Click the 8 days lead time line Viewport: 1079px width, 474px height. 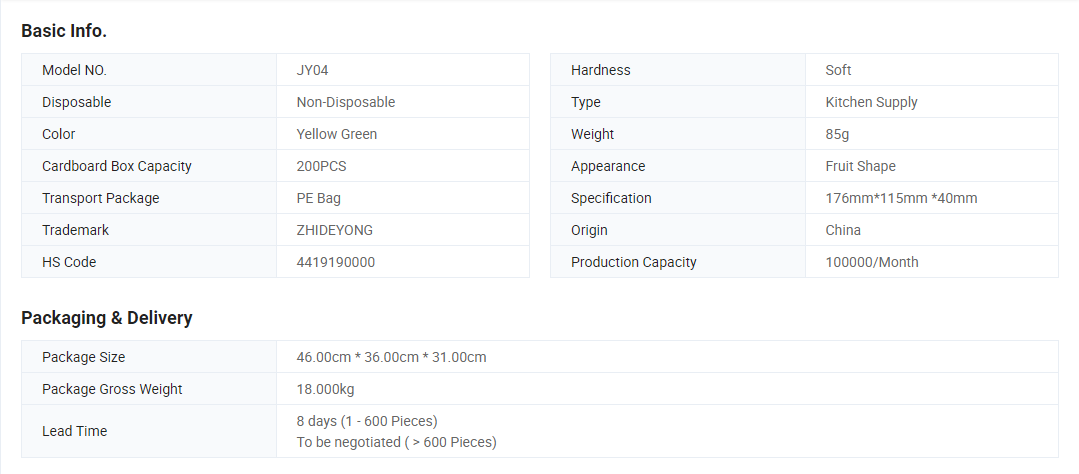pos(366,421)
